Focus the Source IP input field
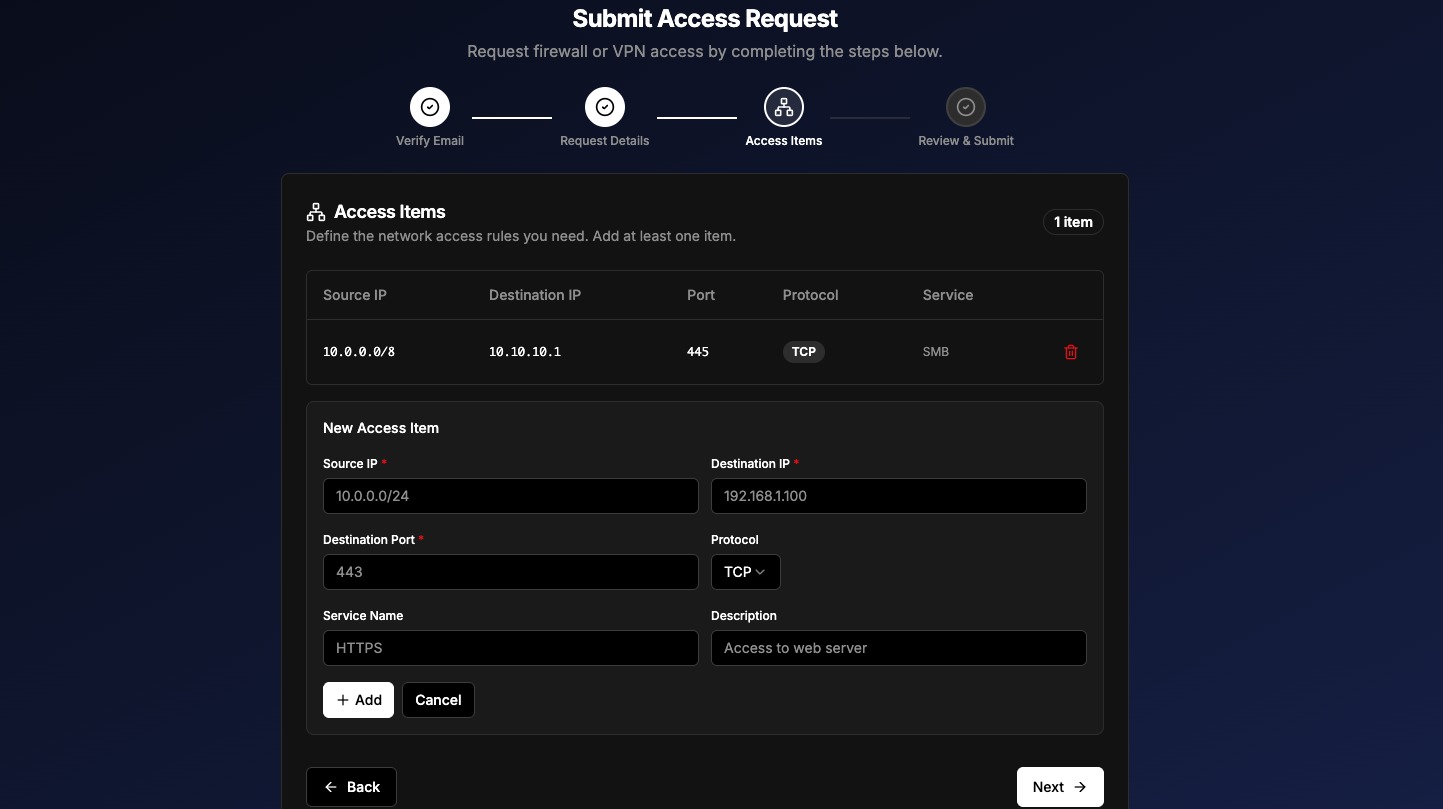The image size is (1443, 809). point(511,496)
